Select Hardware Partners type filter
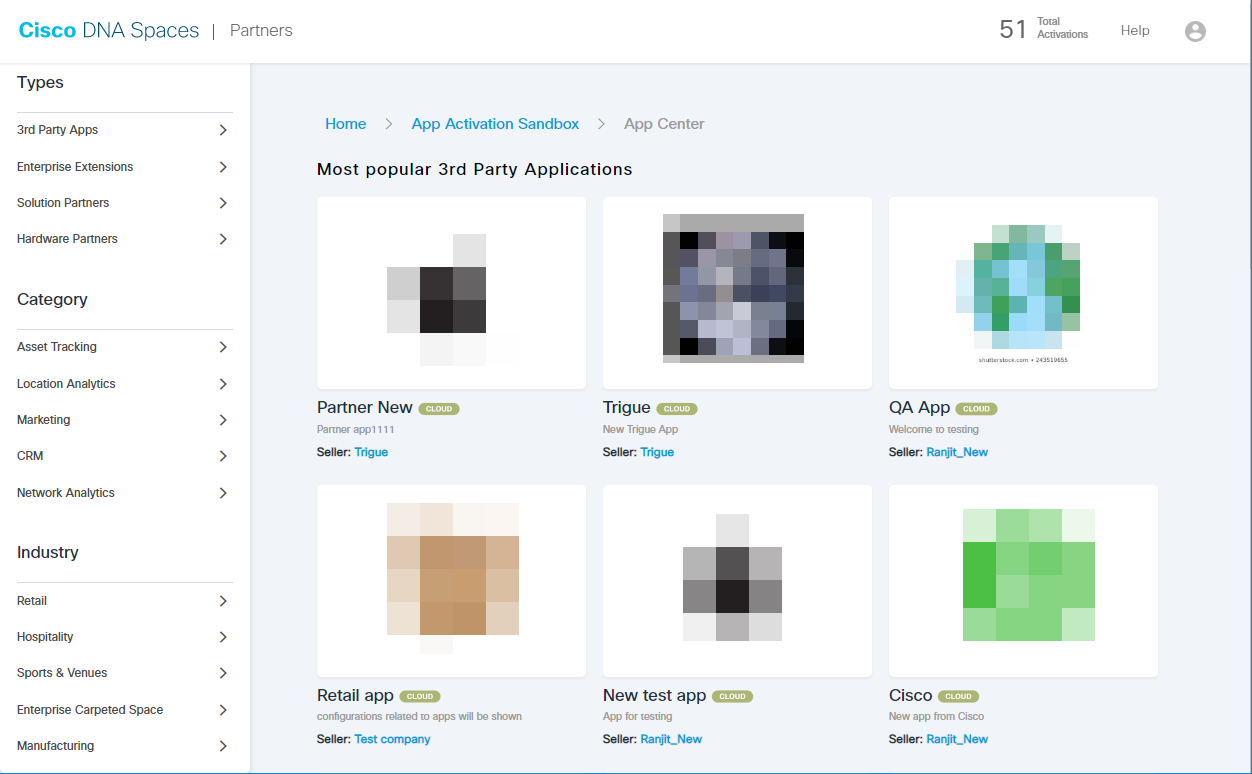1252x774 pixels. click(67, 239)
